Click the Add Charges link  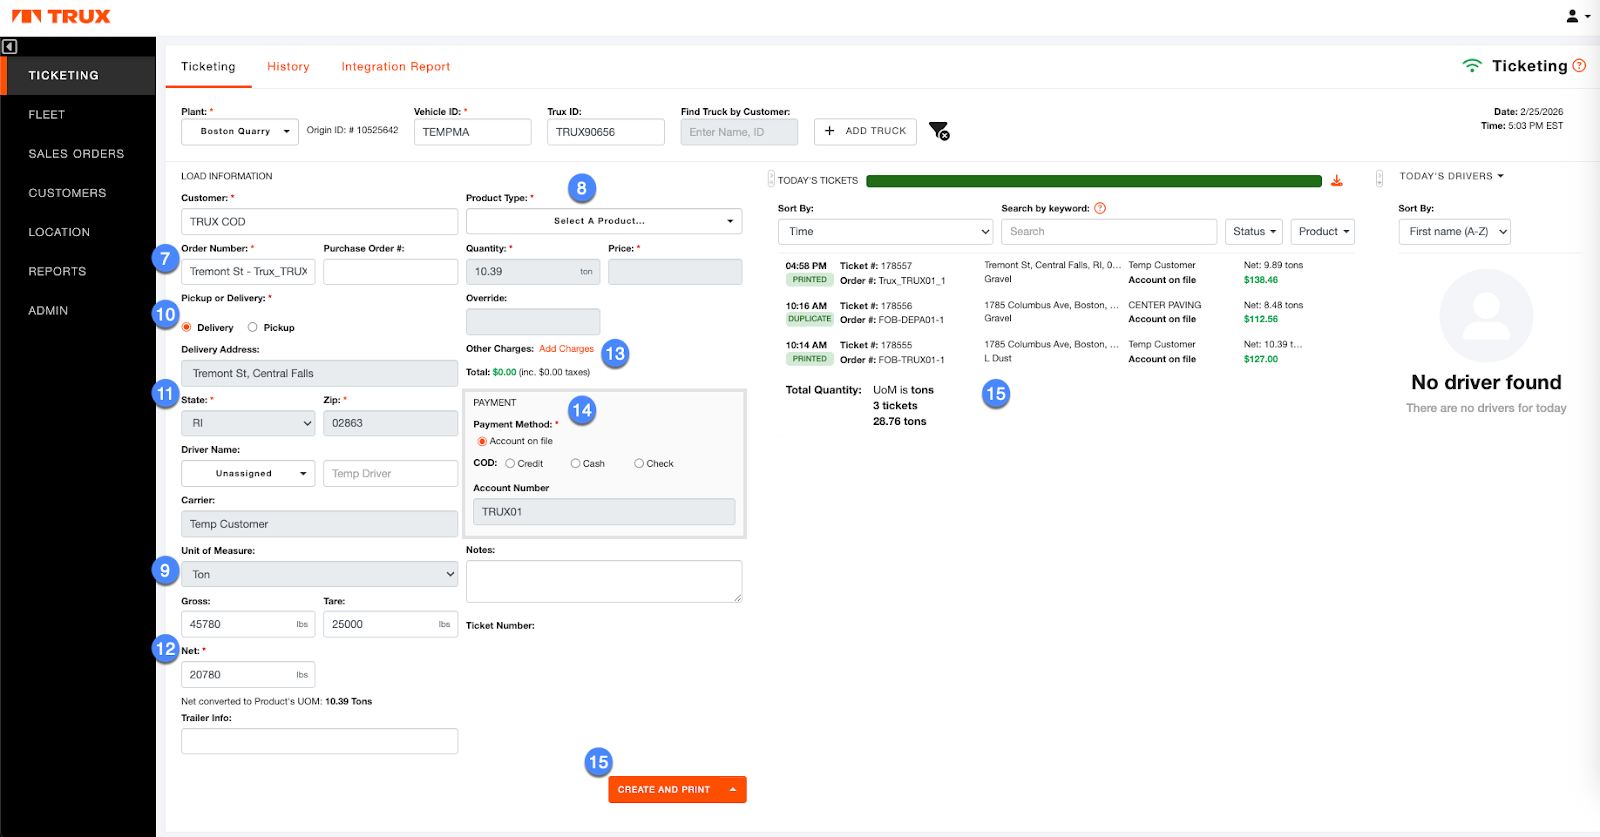566,349
